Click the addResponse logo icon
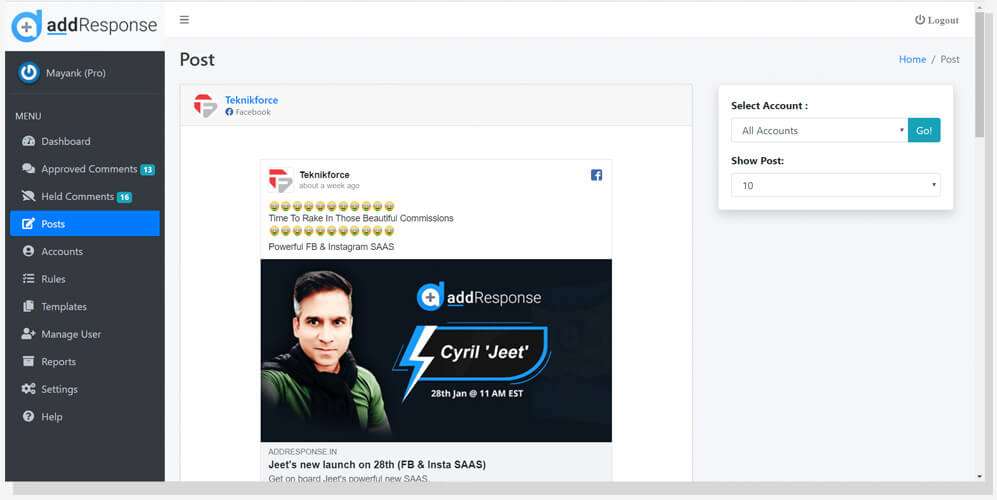This screenshot has width=997, height=500. click(x=27, y=26)
